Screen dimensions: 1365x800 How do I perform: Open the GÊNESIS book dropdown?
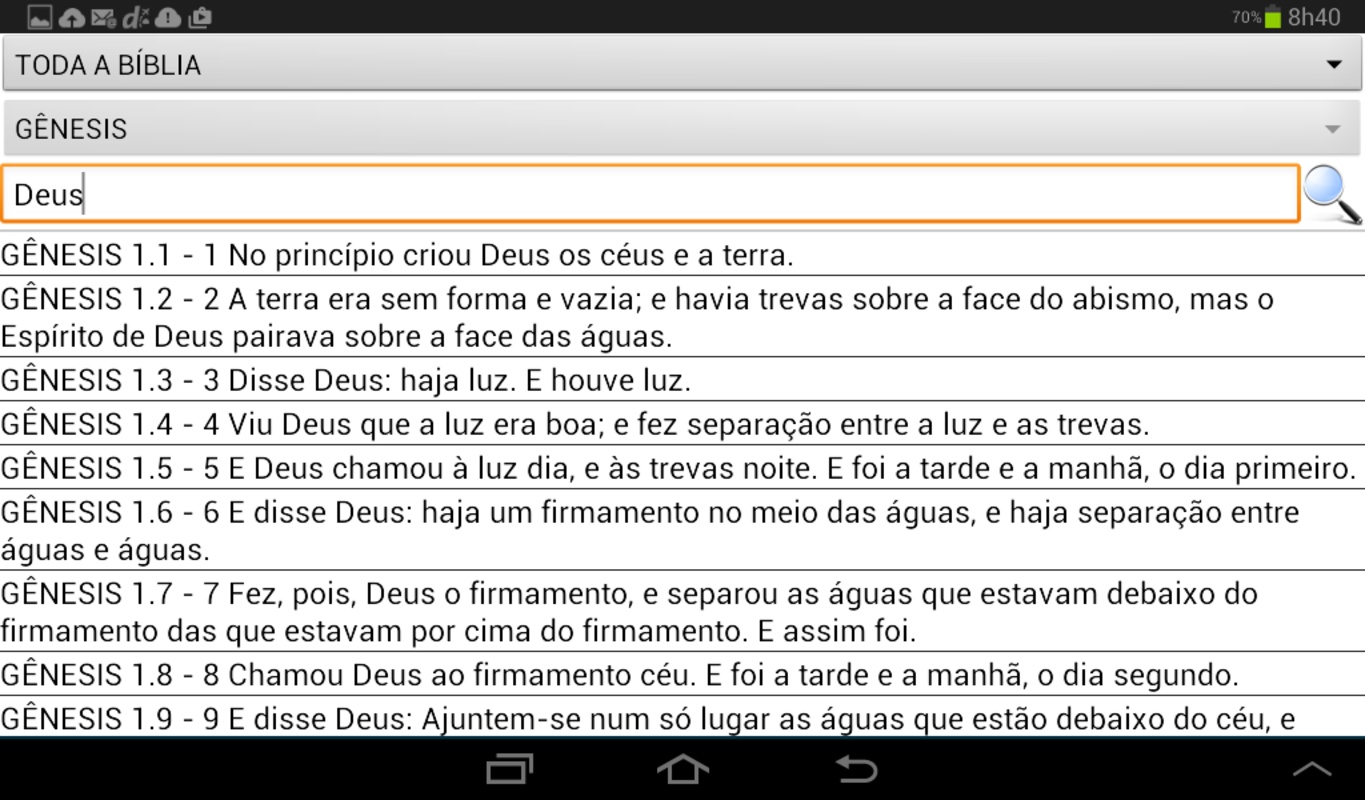[x=682, y=128]
